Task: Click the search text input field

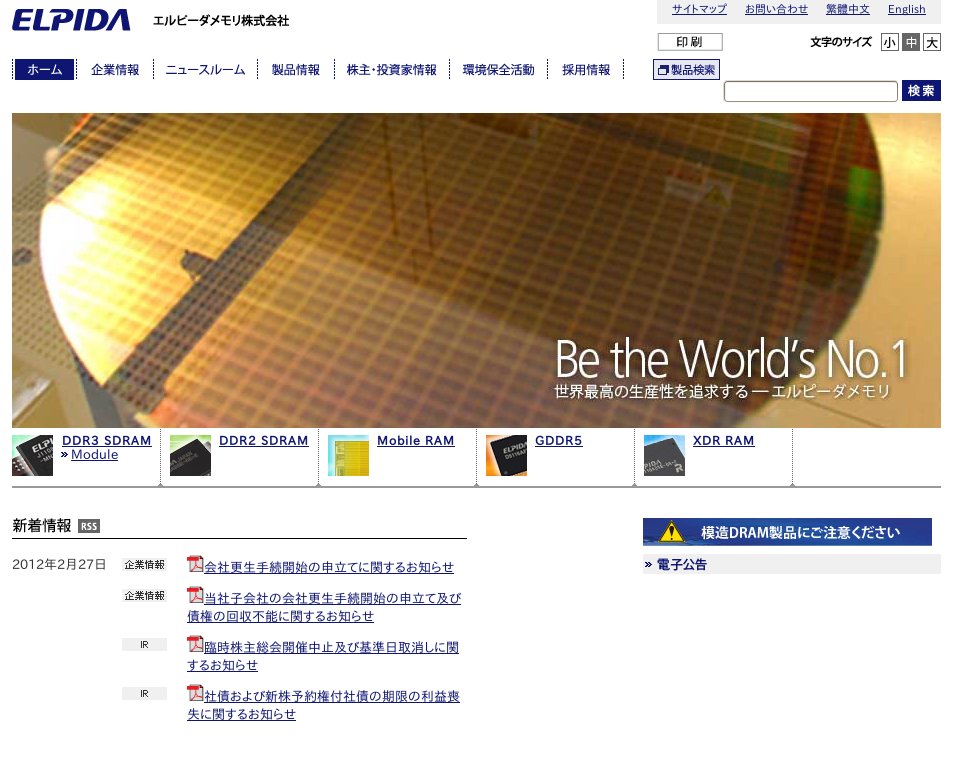Action: (x=810, y=91)
